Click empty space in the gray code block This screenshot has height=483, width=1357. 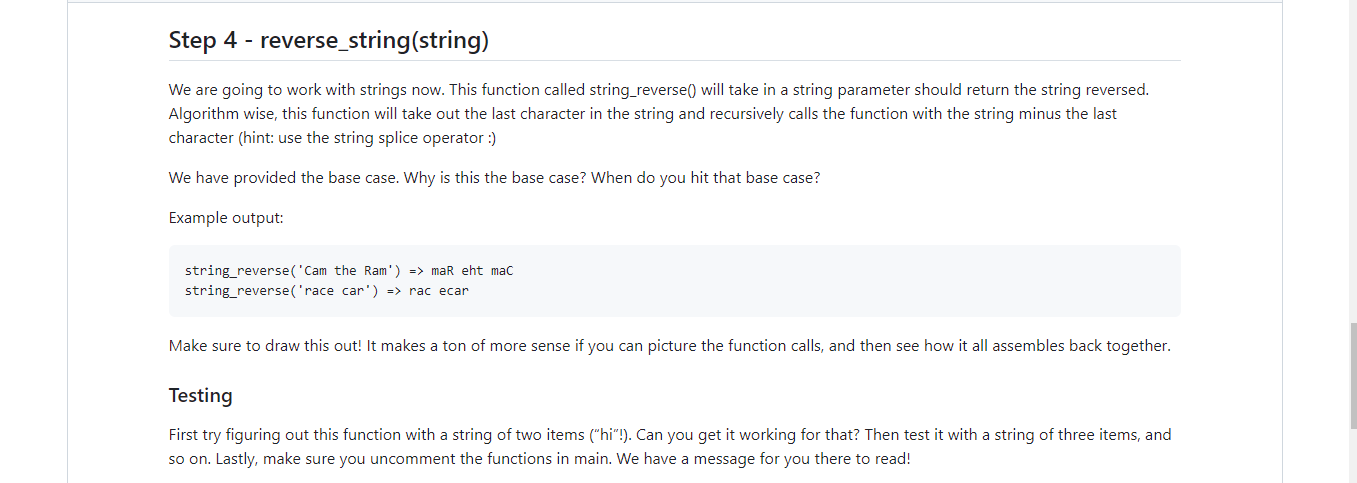pyautogui.click(x=850, y=281)
